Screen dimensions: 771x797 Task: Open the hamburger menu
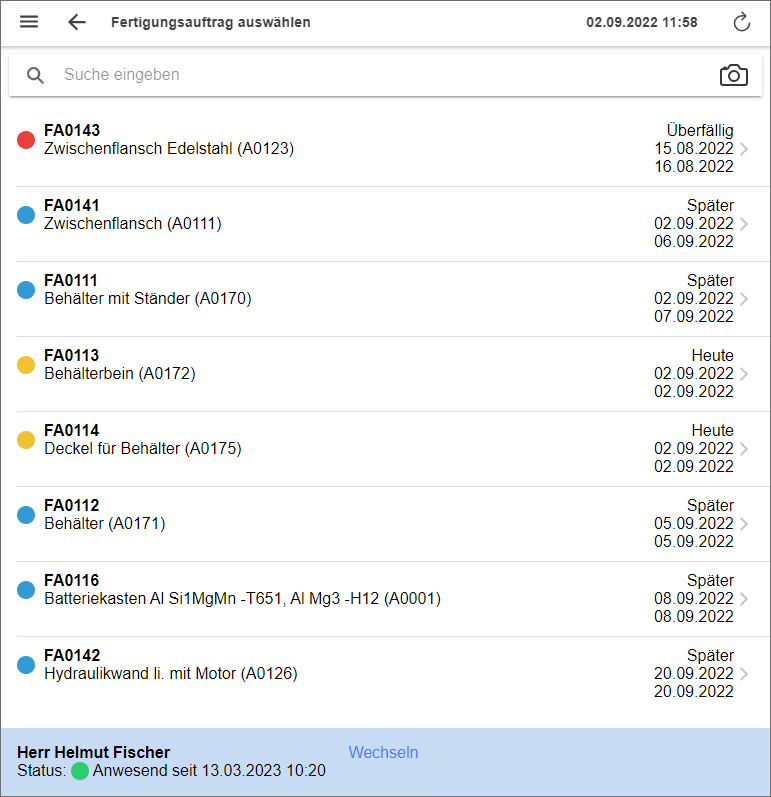(x=29, y=22)
